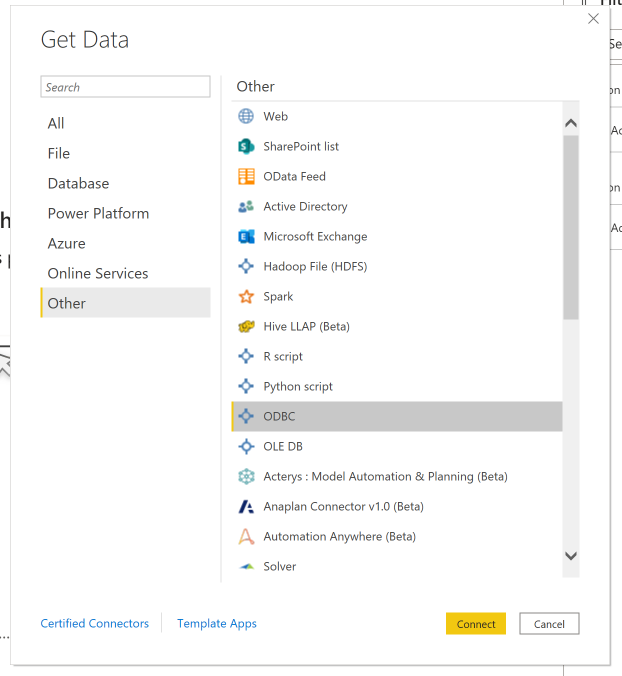This screenshot has height=676, width=622.
Task: Click the Python script connector icon
Action: tap(246, 386)
